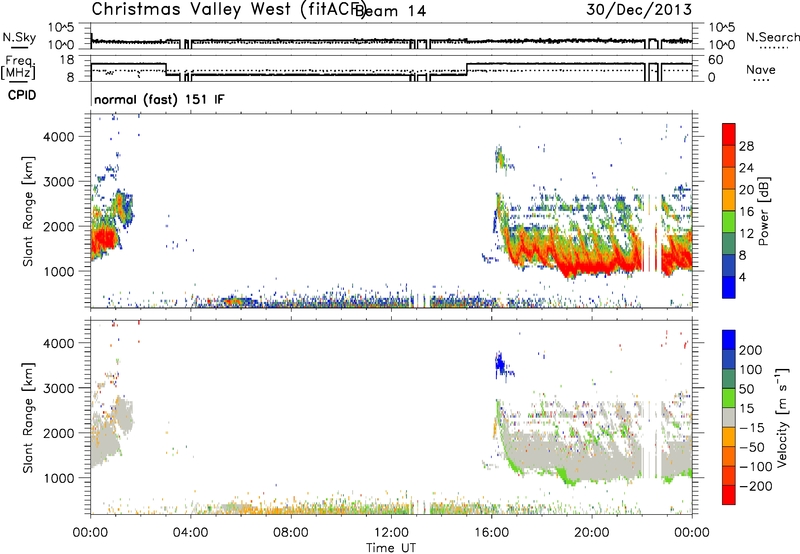The height and width of the screenshot is (554, 800).
Task: Click the "100" label on Velocity color bar
Action: [x=751, y=369]
